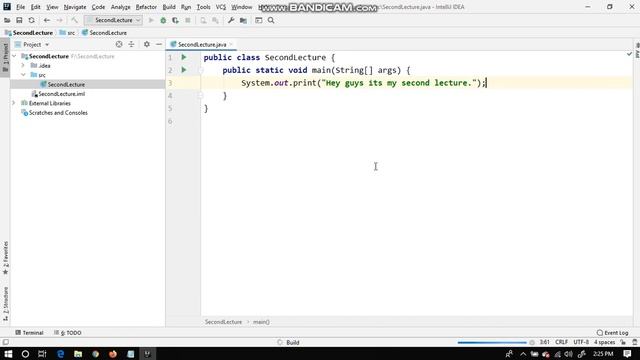Open Project Structure folder icon
Viewport: 640px width, 360px height.
[243, 20]
